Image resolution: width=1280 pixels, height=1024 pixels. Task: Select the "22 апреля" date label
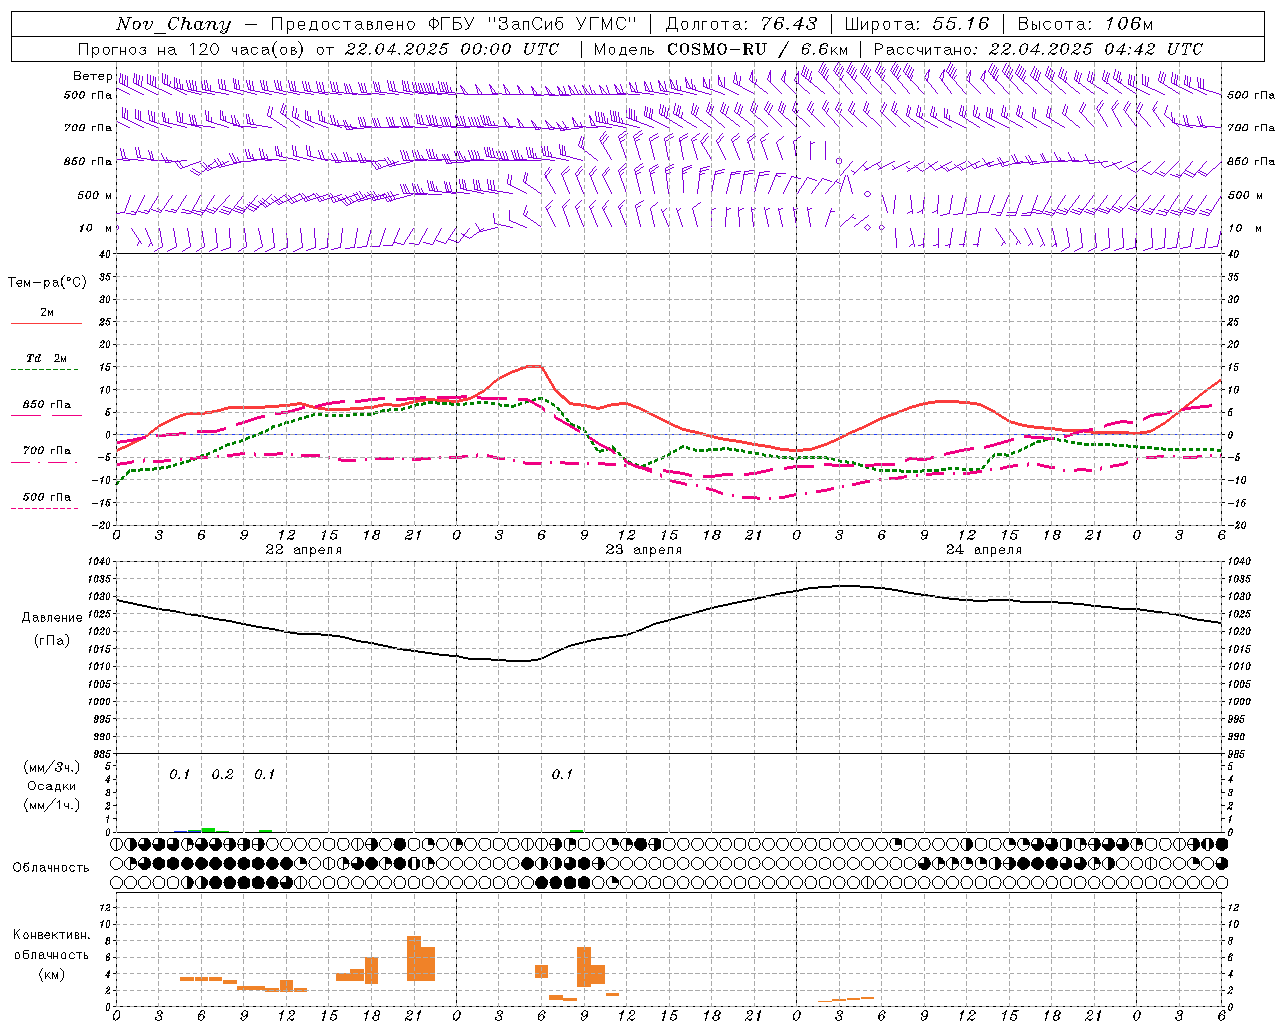click(304, 550)
